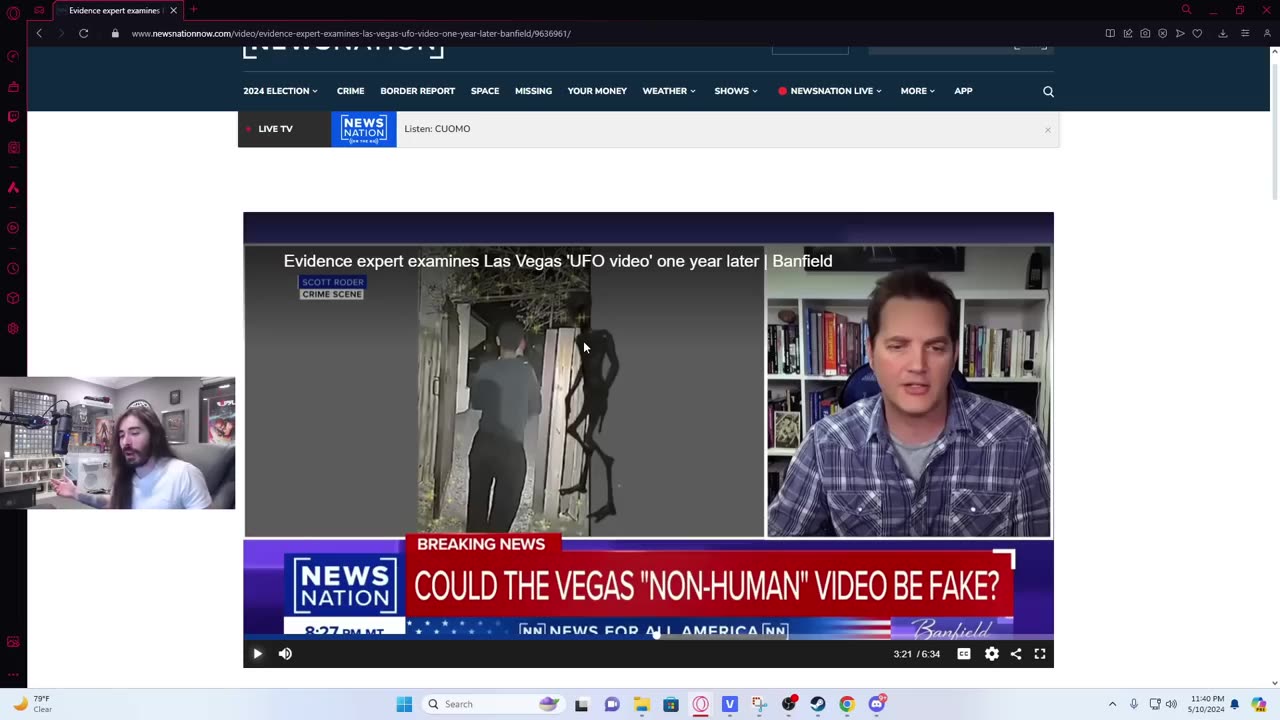The height and width of the screenshot is (720, 1280).
Task: Expand the Weather dropdown
Action: click(669, 91)
